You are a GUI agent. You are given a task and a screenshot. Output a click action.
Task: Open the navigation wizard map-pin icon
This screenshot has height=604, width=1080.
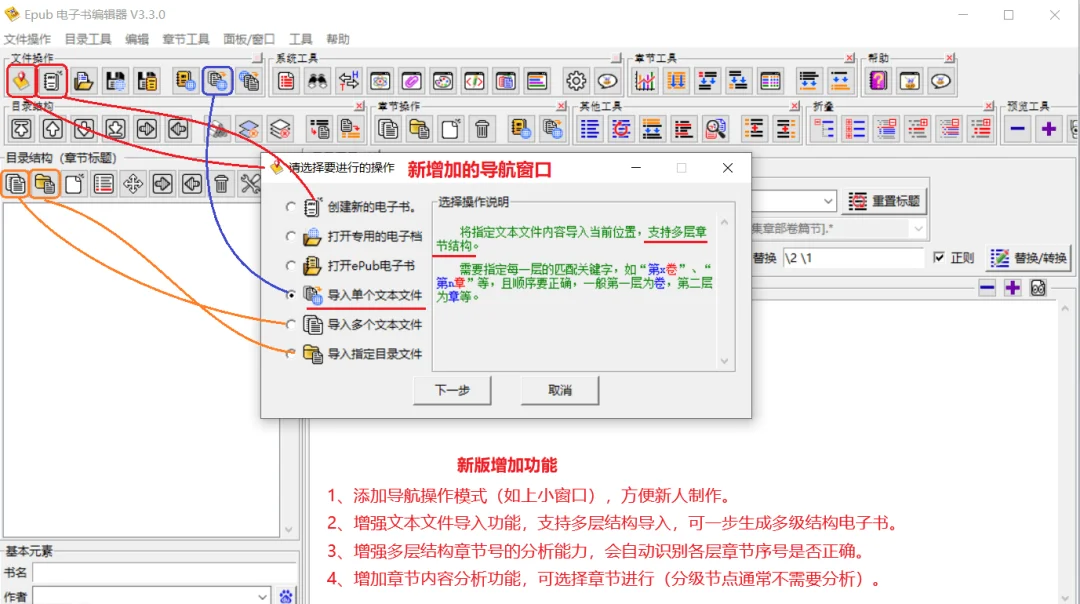pyautogui.click(x=21, y=81)
